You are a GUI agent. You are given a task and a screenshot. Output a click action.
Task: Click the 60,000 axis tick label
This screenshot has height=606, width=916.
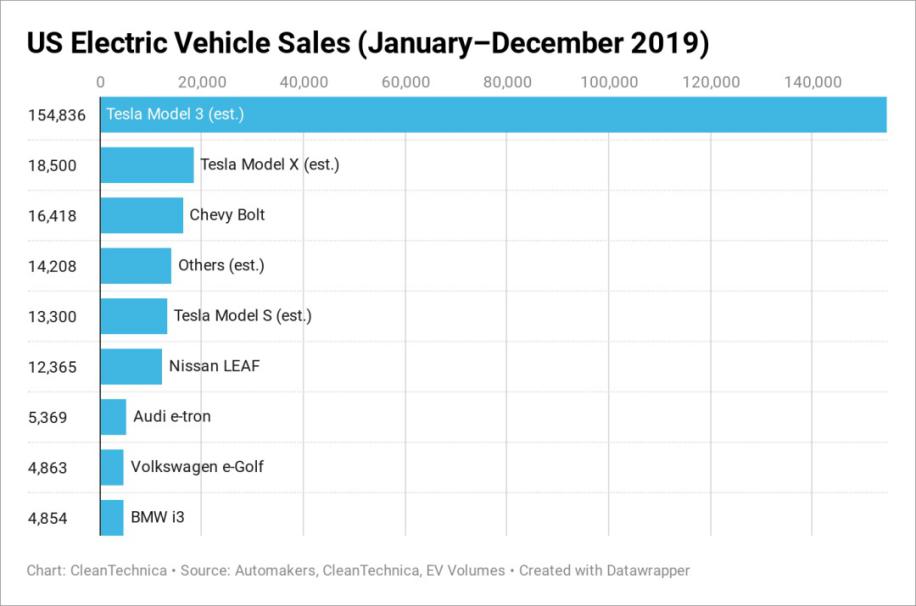tap(405, 82)
